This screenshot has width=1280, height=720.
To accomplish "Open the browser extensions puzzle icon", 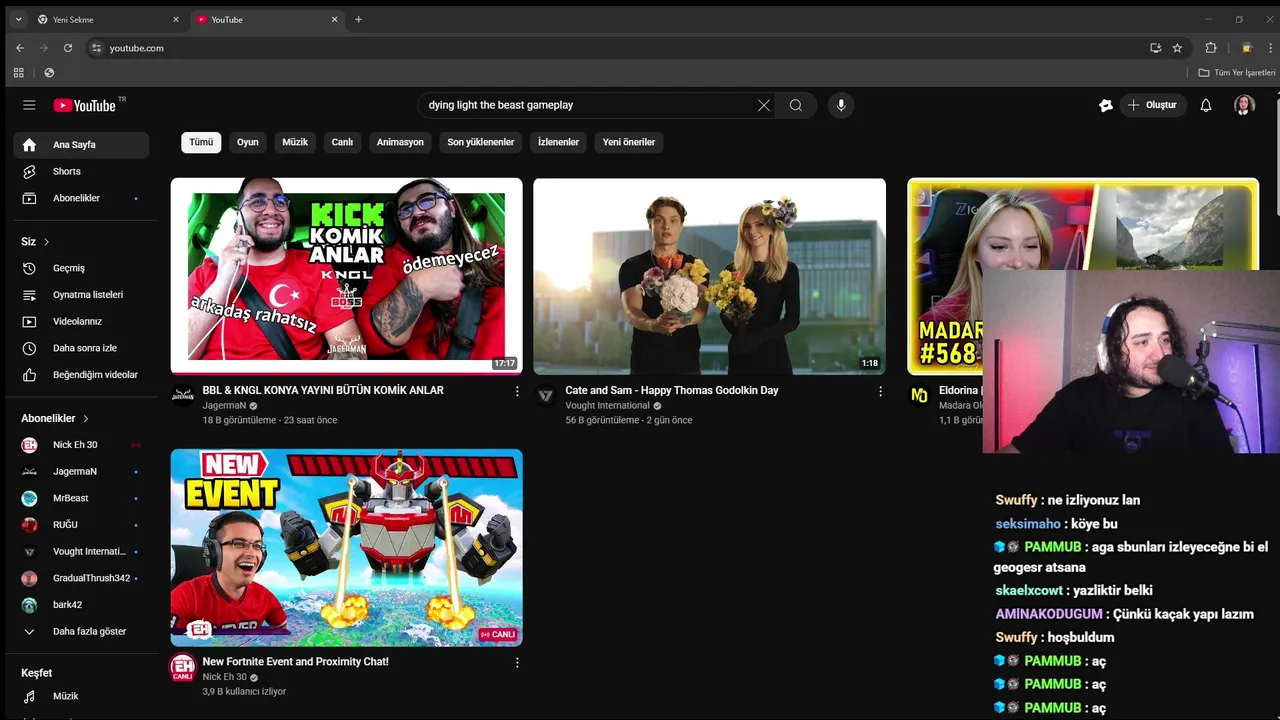I will [x=1211, y=48].
